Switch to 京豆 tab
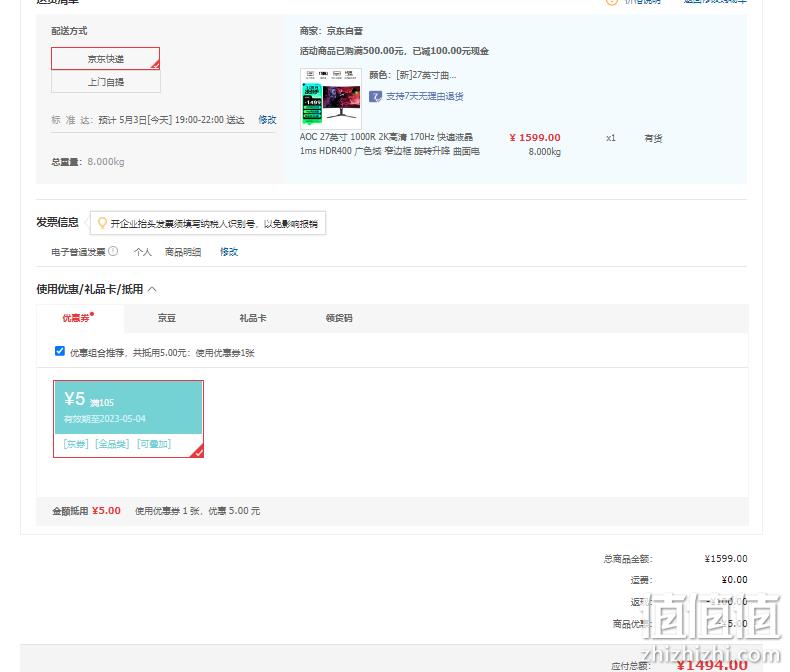 click(x=166, y=318)
